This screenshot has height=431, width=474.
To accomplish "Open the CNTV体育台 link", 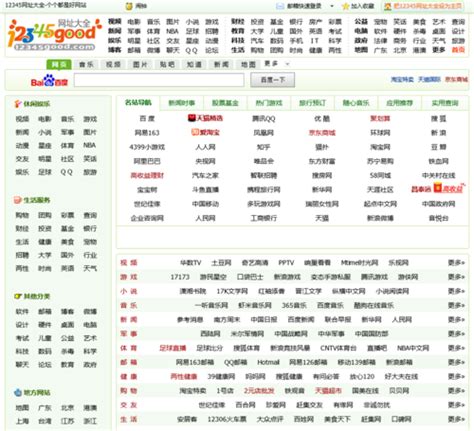I will [338, 348].
